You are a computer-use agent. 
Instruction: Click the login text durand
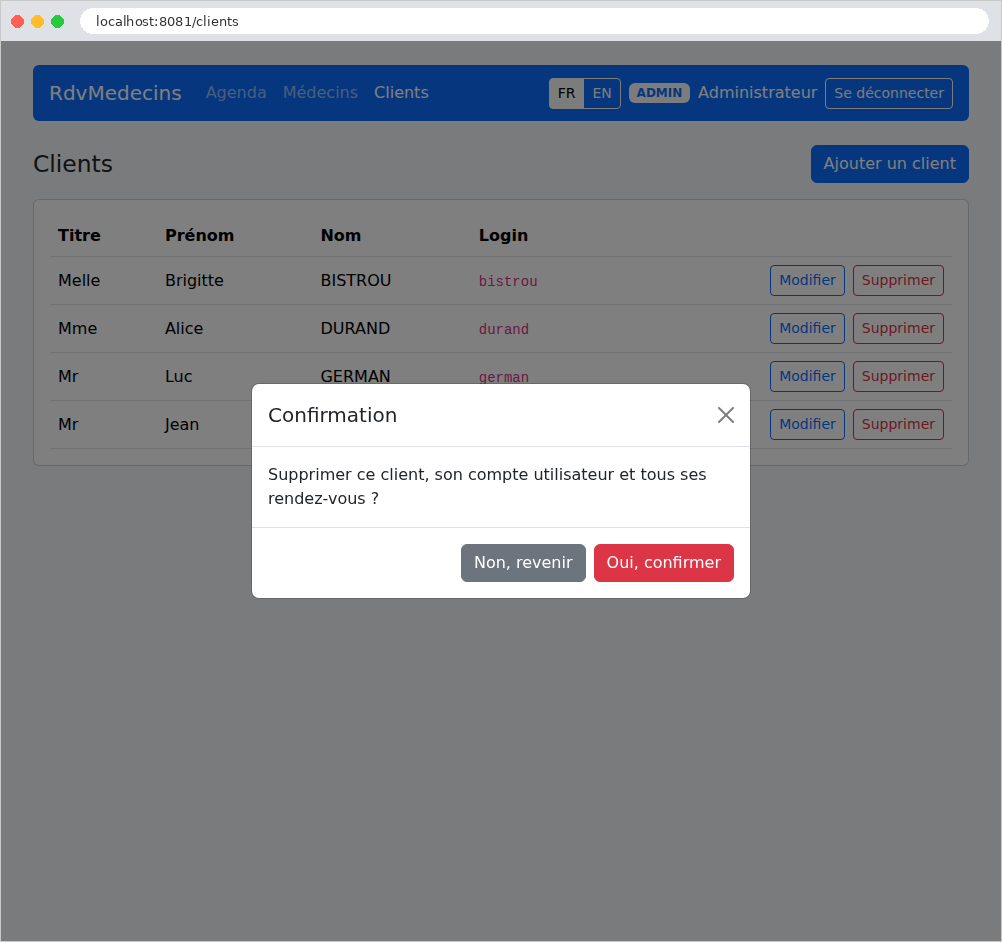click(504, 329)
